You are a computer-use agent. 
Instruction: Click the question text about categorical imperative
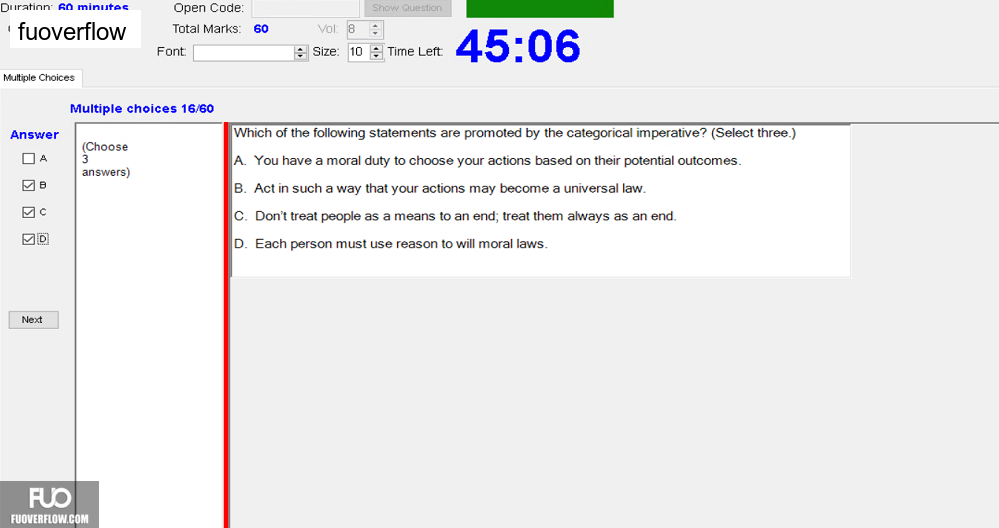pyautogui.click(x=515, y=133)
